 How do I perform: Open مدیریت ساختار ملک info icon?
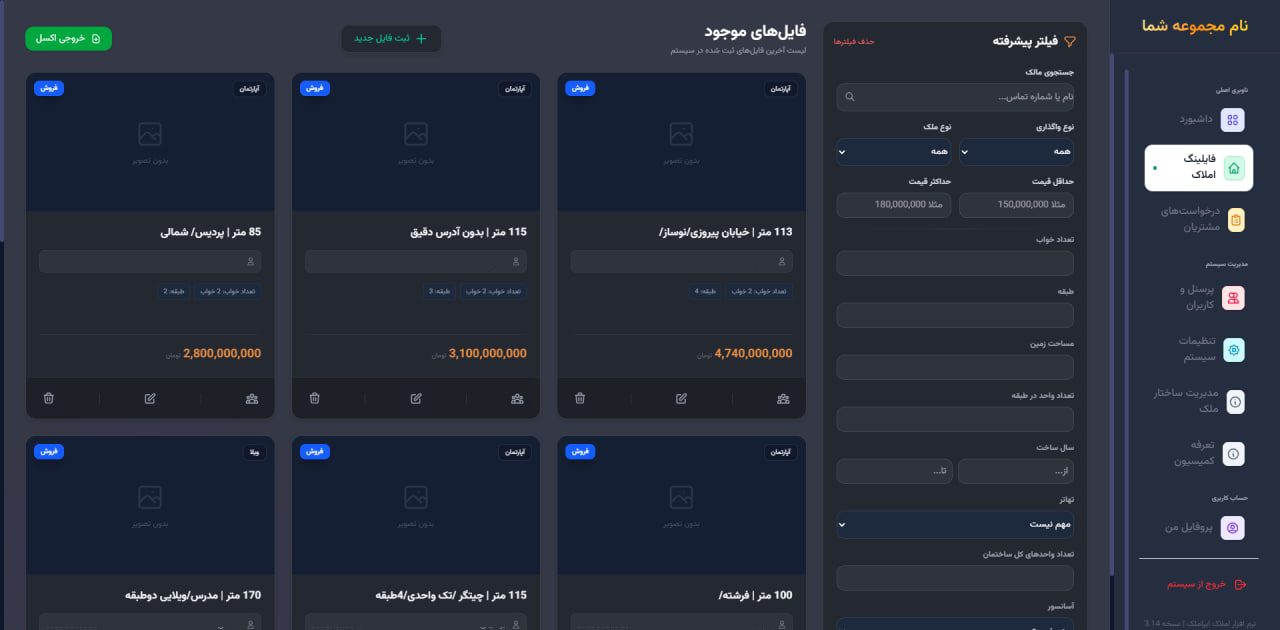click(1235, 402)
